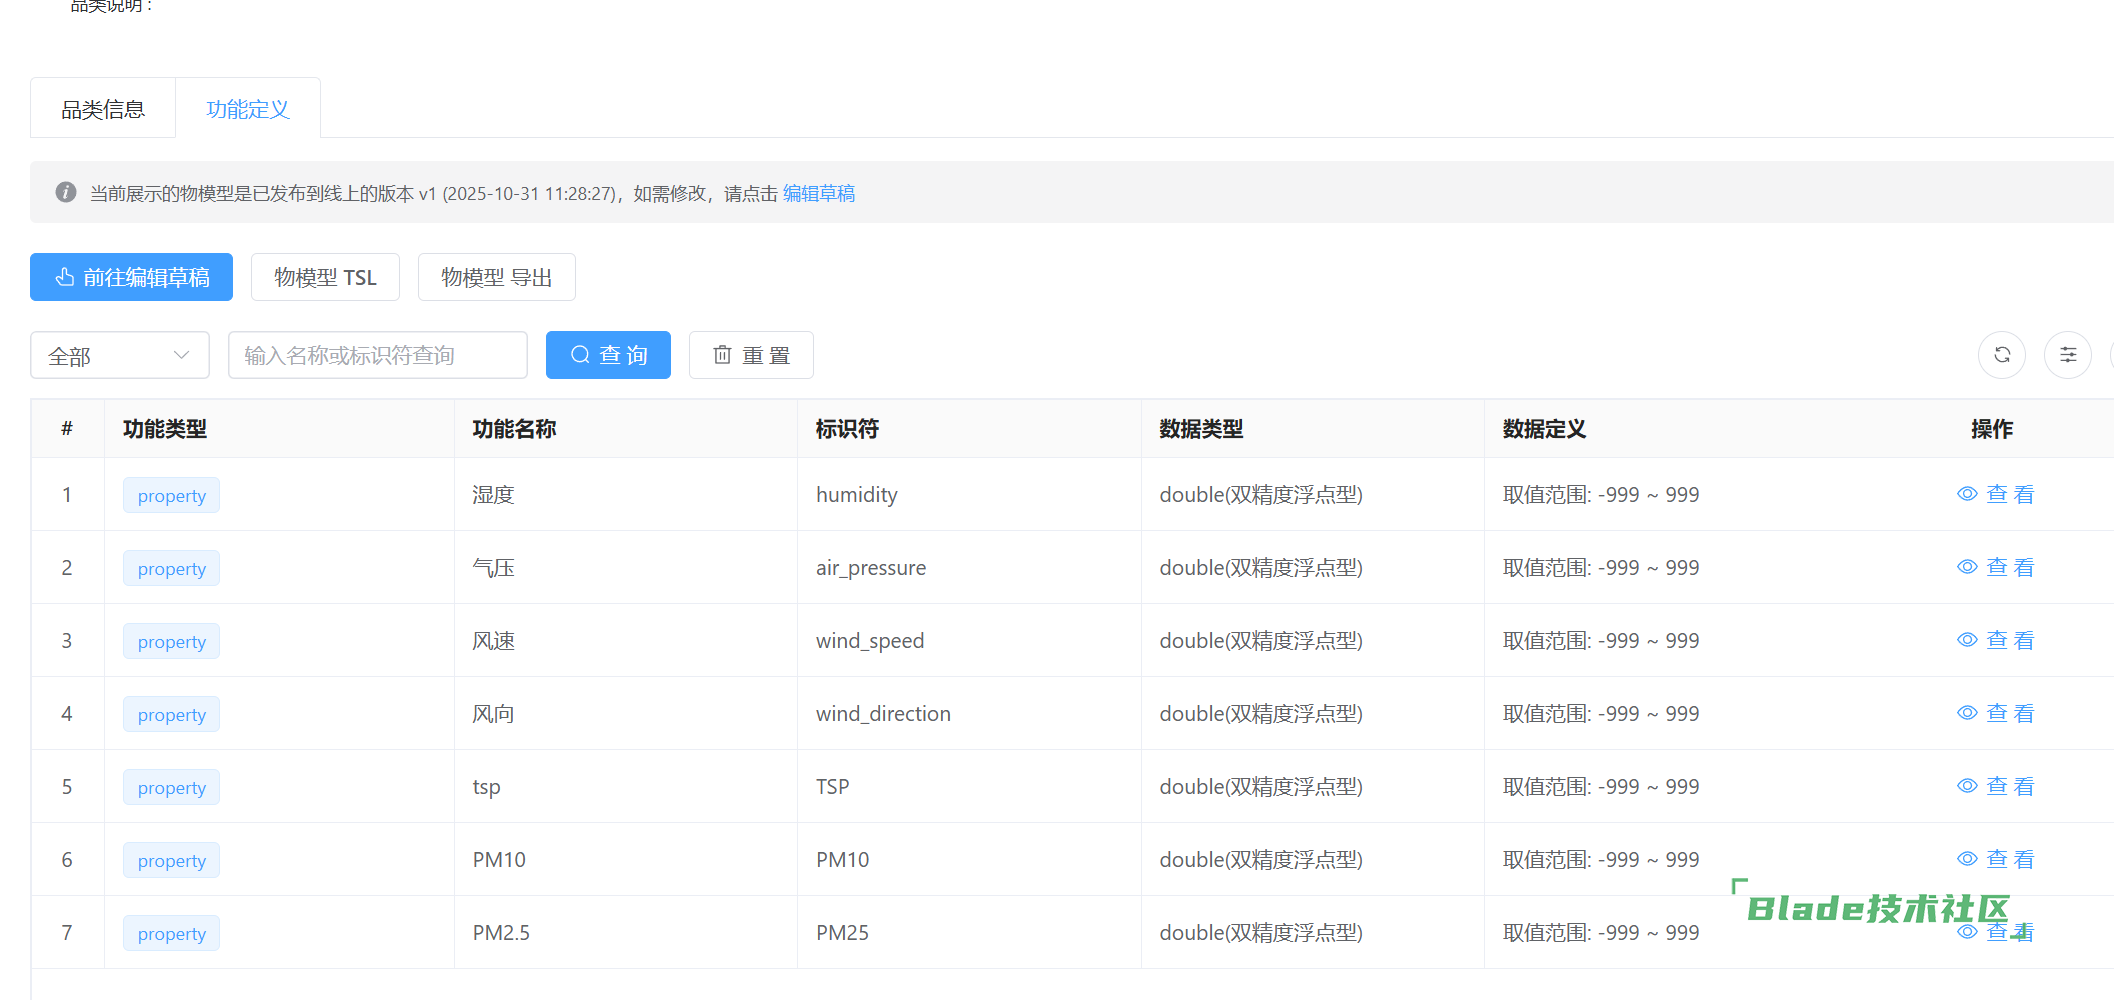The width and height of the screenshot is (2114, 1000).
Task: Click eye icon to view humidity row
Action: [x=1967, y=494]
